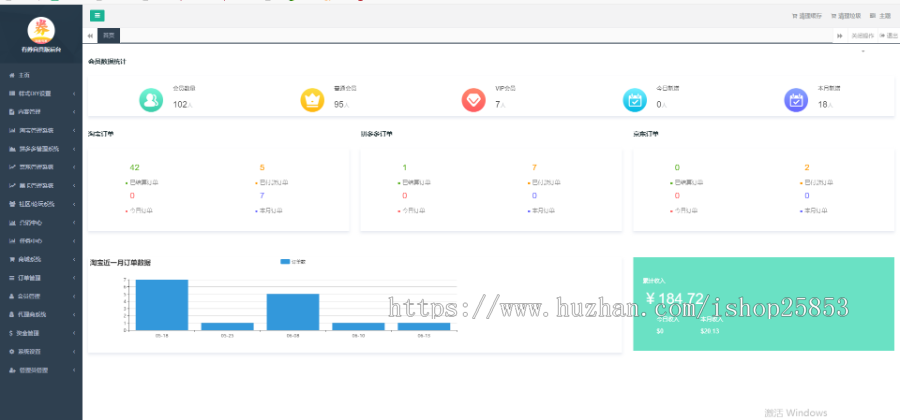Viewport: 900px width, 420px height.
Task: Click the cyan calendar today-new icon
Action: 634,99
